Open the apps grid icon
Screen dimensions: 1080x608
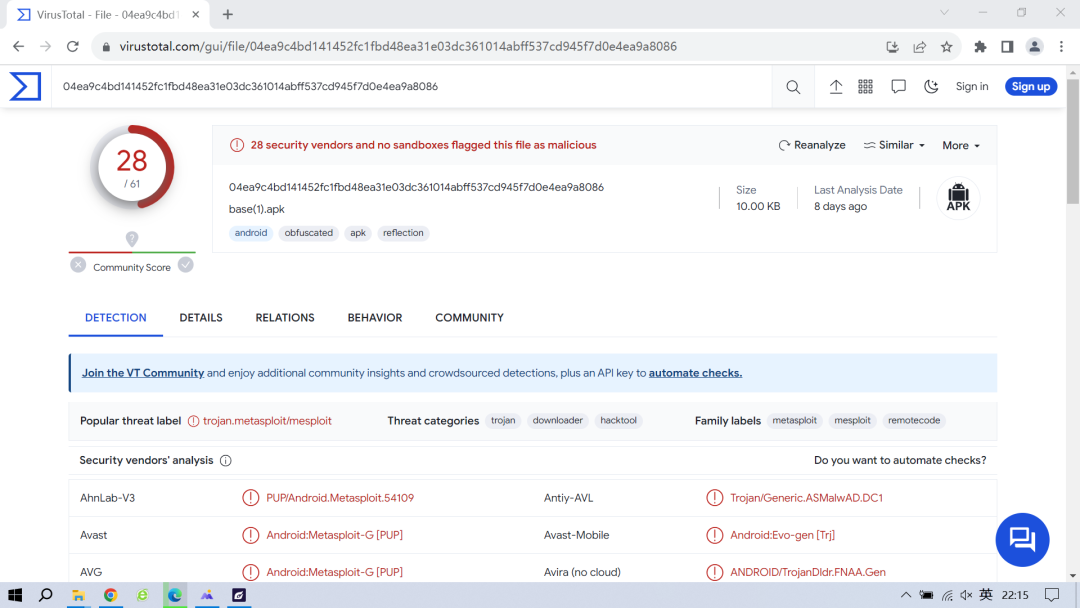pos(865,87)
